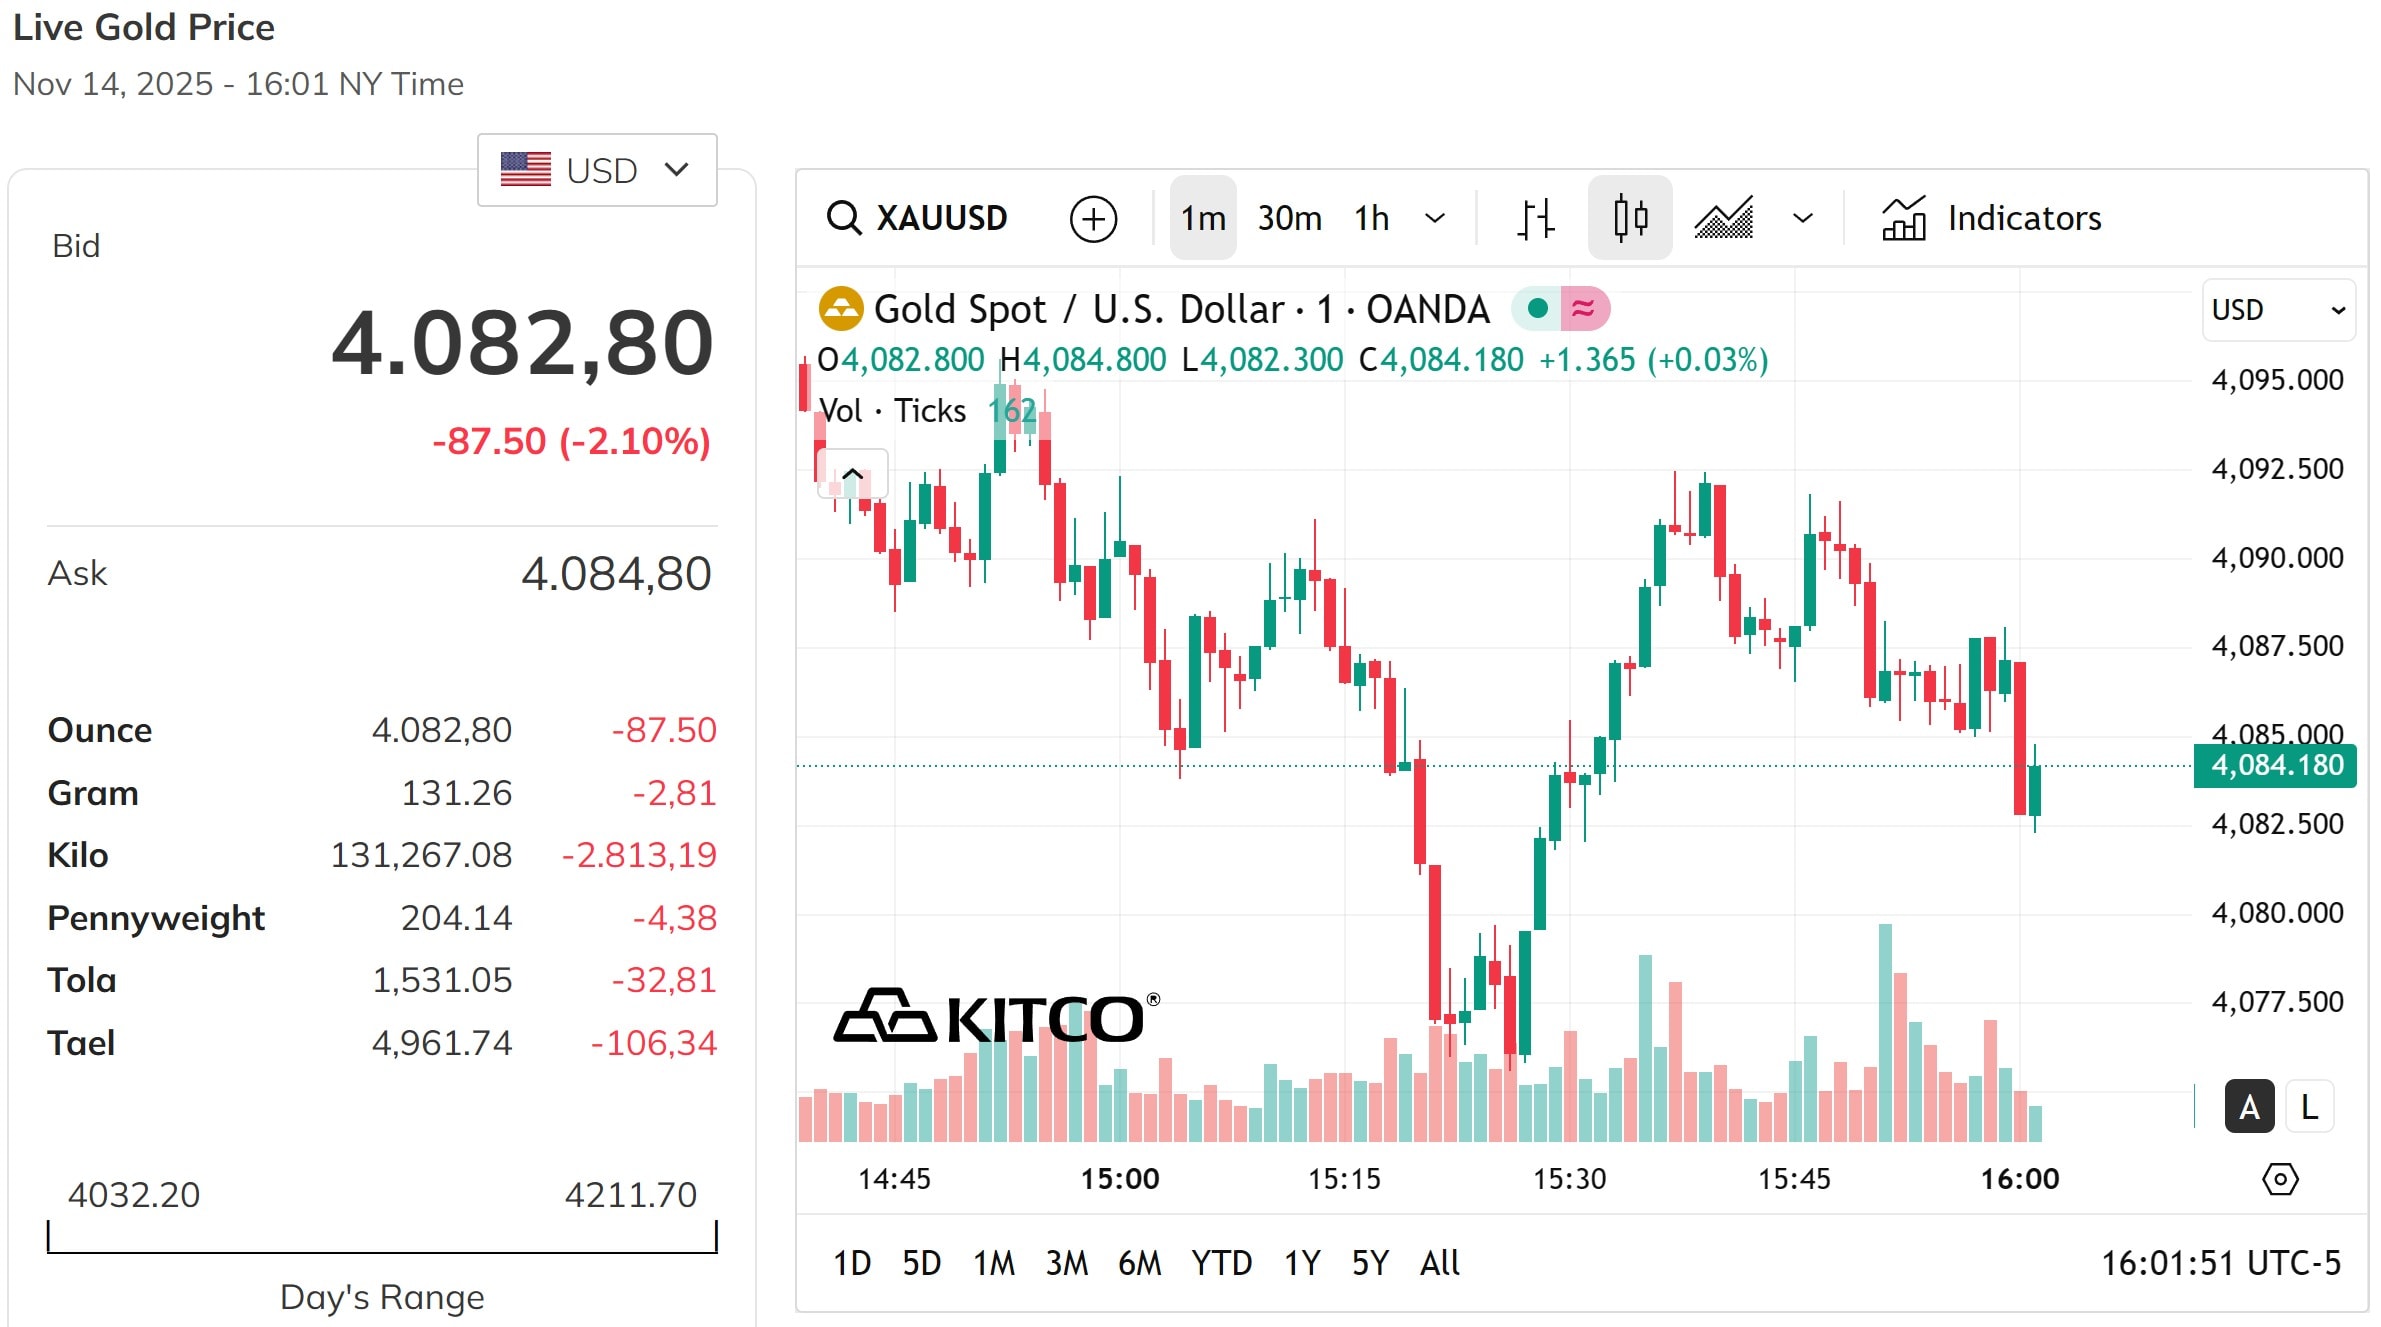
Task: Select the bars chart style icon
Action: click(1535, 218)
